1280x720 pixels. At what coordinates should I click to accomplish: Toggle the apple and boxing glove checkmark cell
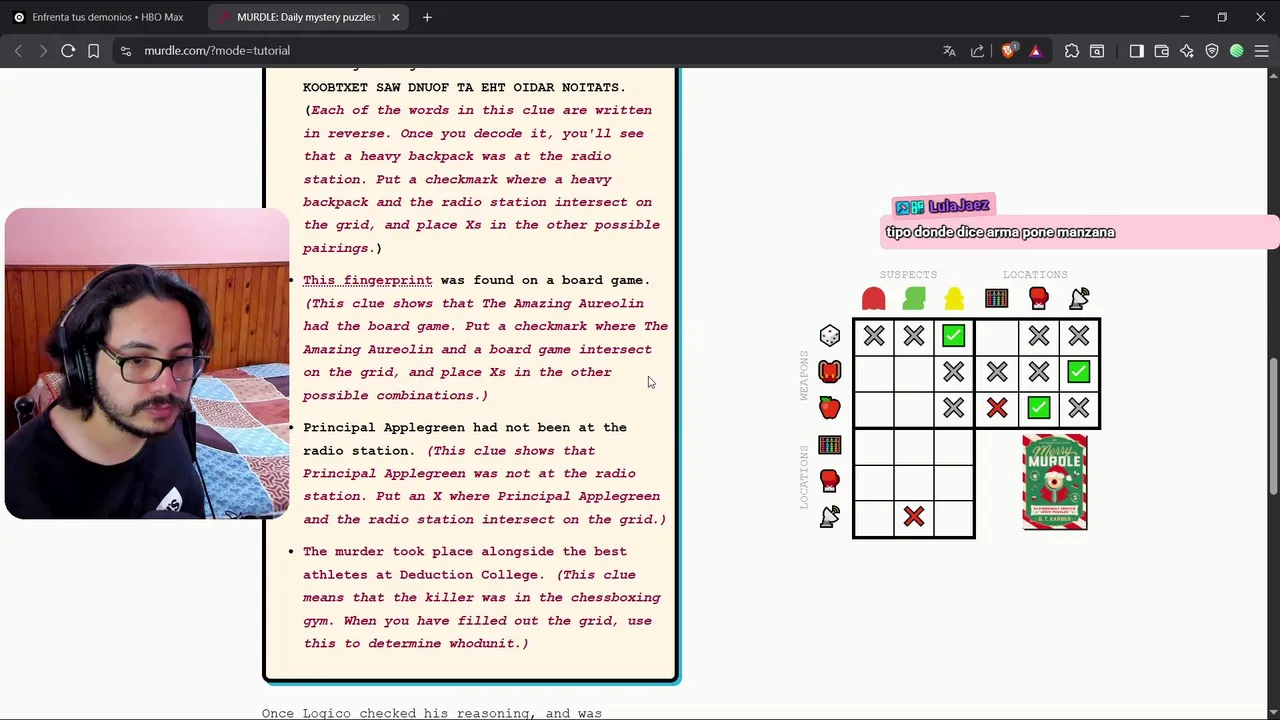coord(1039,408)
